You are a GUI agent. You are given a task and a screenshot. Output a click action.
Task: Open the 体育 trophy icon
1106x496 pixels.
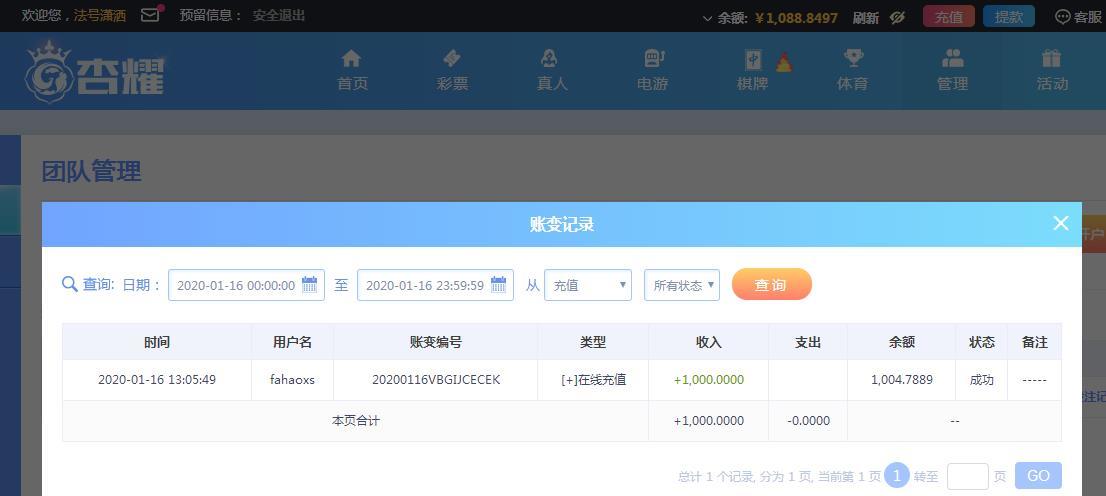(x=853, y=58)
